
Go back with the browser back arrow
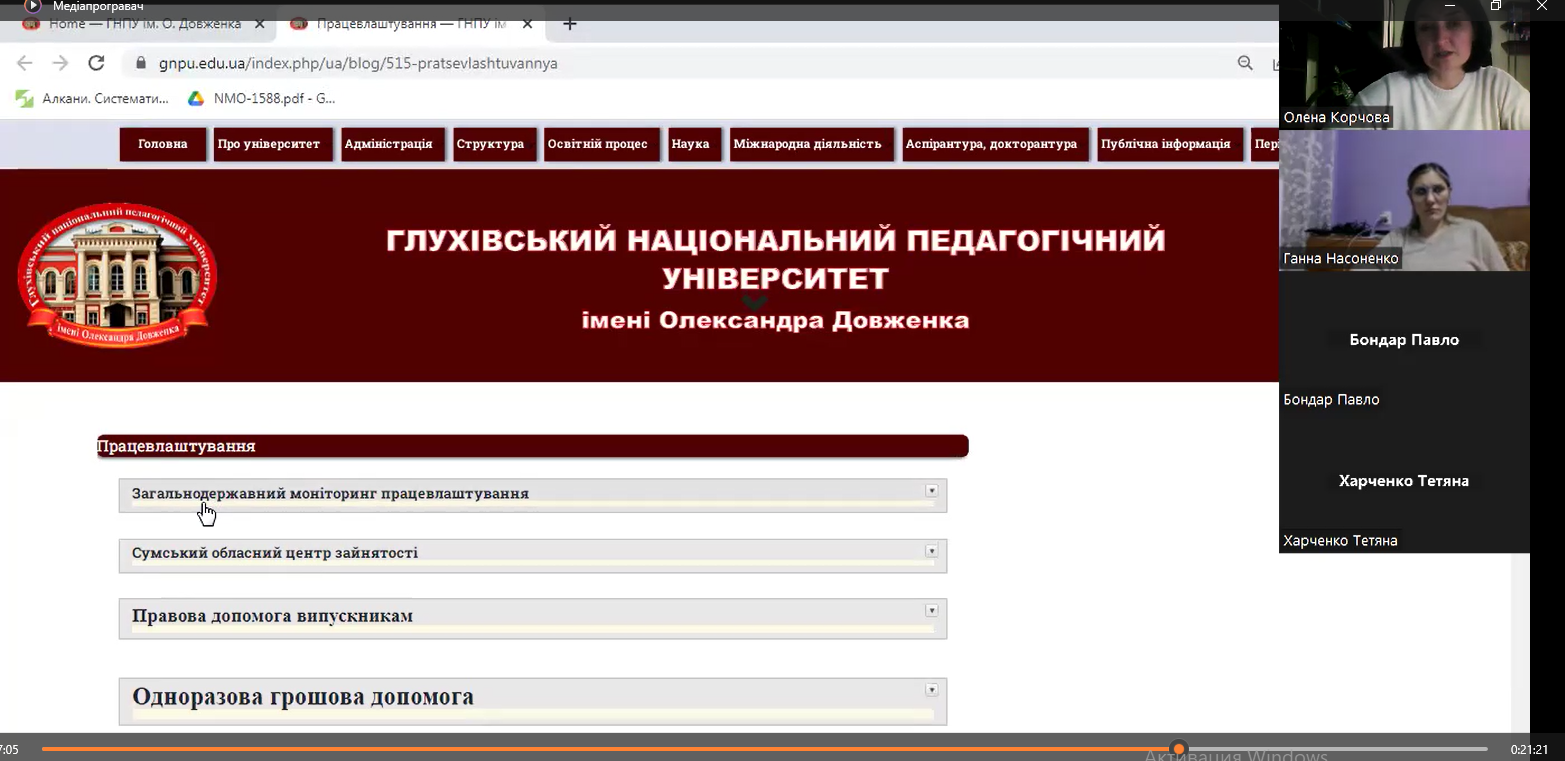tap(25, 63)
